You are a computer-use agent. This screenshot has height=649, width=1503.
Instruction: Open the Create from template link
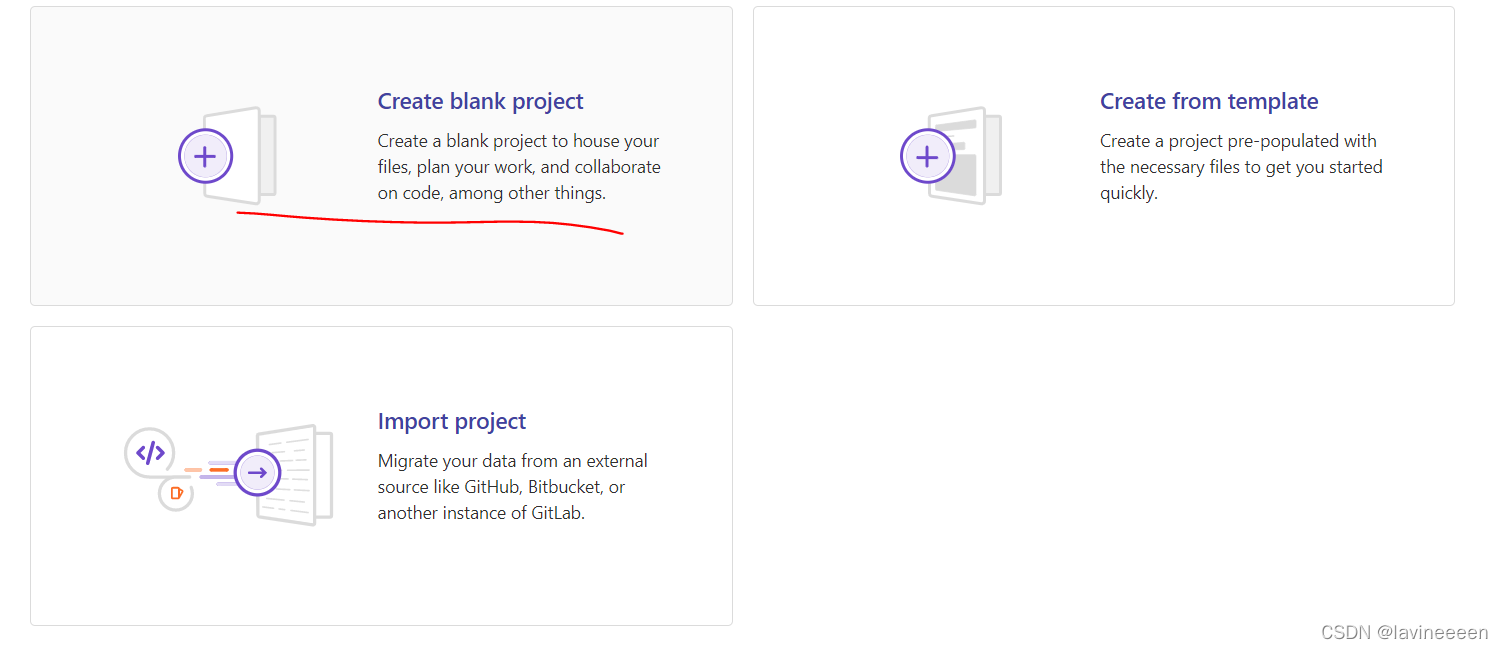tap(1209, 101)
